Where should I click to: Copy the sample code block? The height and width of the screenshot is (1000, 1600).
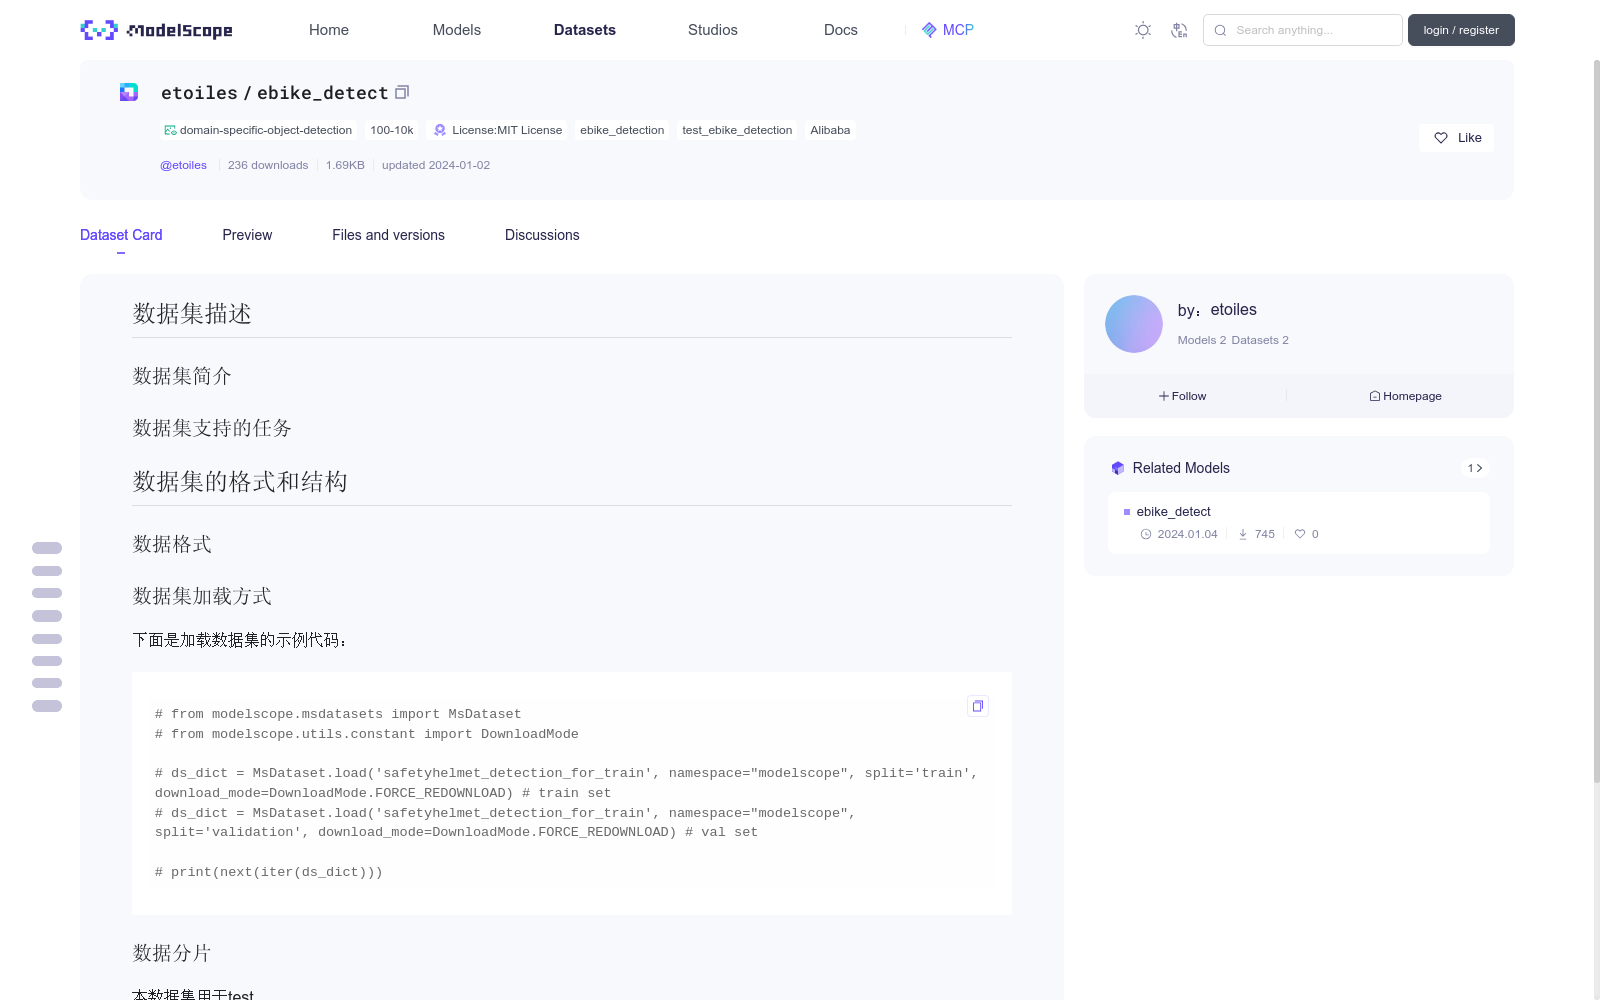coord(978,706)
